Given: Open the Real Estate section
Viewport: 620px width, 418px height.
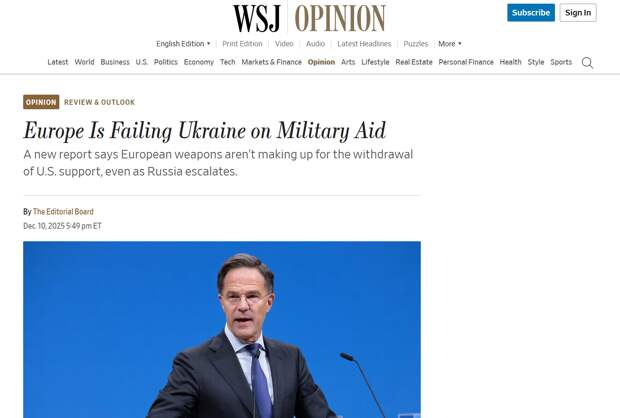Looking at the screenshot, I should click(x=414, y=62).
